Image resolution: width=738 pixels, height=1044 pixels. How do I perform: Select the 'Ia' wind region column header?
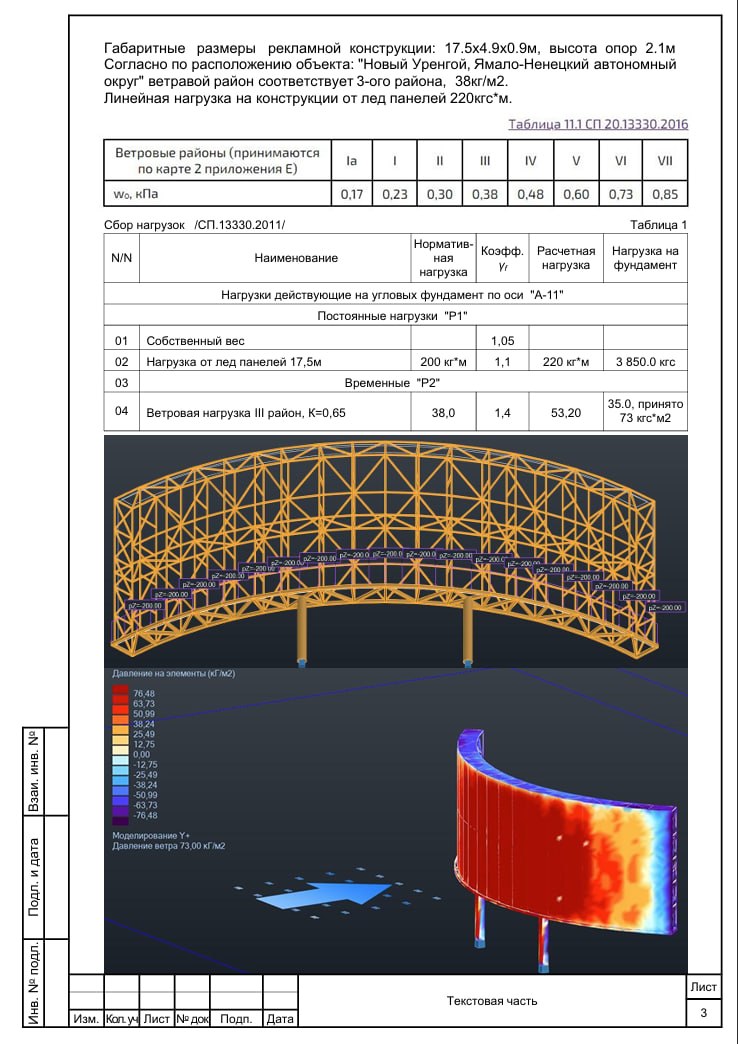(x=352, y=160)
